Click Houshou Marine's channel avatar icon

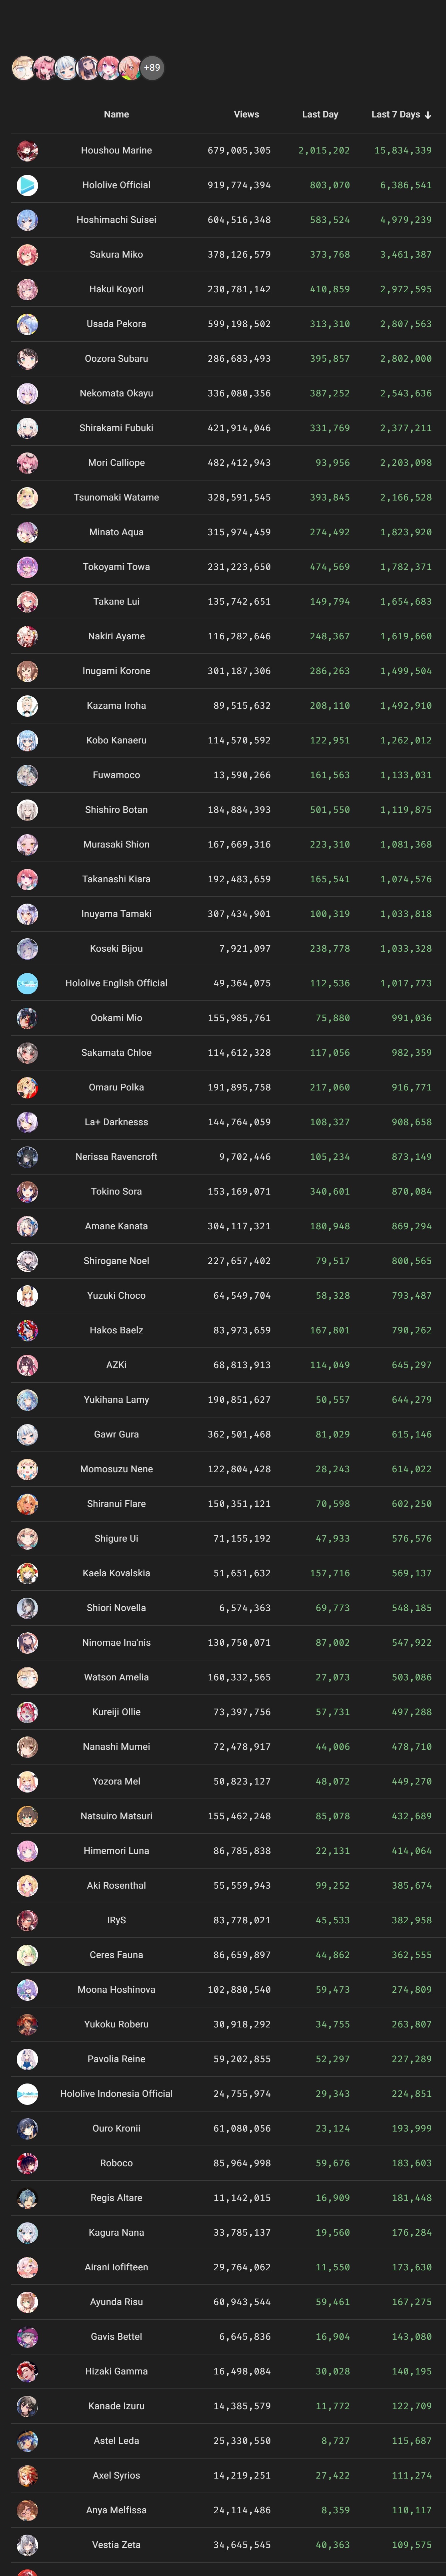tap(27, 150)
